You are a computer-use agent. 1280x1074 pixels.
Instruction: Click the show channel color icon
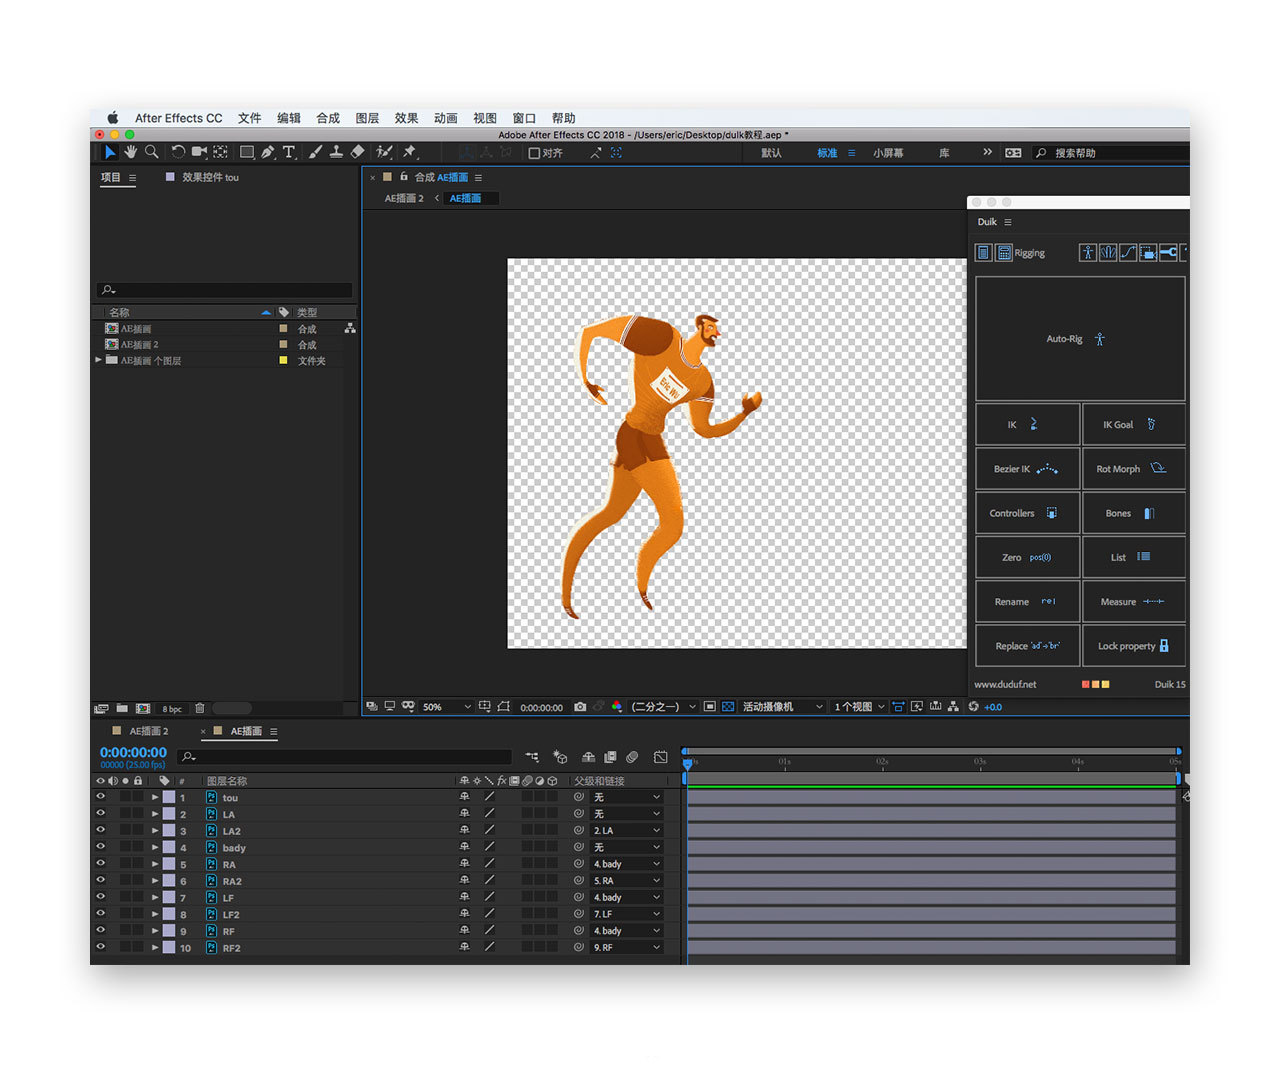[616, 707]
